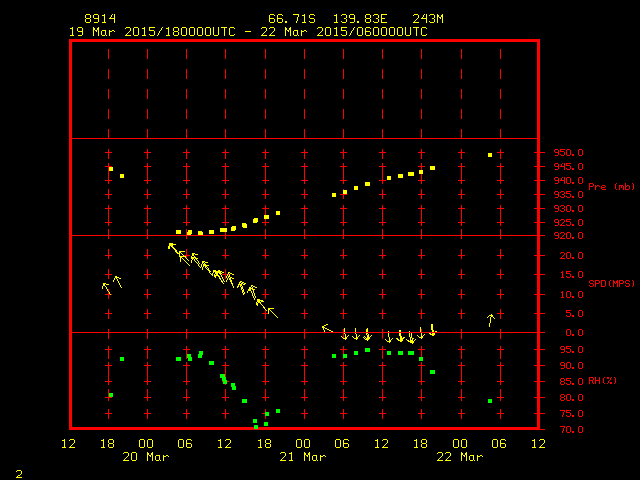Click the 925.0 pressure axis label
The height and width of the screenshot is (480, 640).
568,223
